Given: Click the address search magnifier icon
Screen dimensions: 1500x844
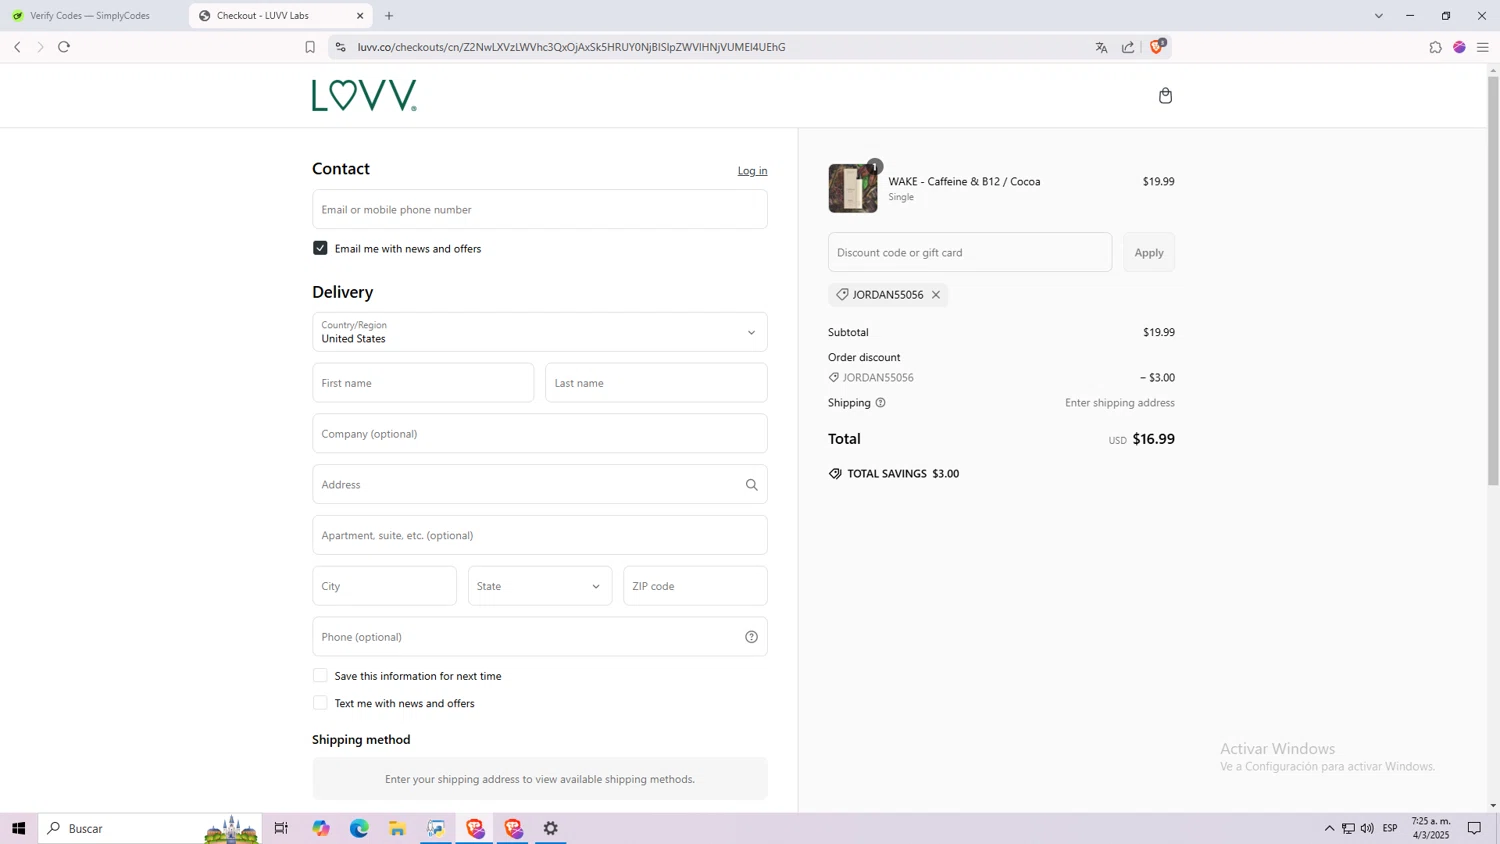Looking at the screenshot, I should [x=751, y=485].
